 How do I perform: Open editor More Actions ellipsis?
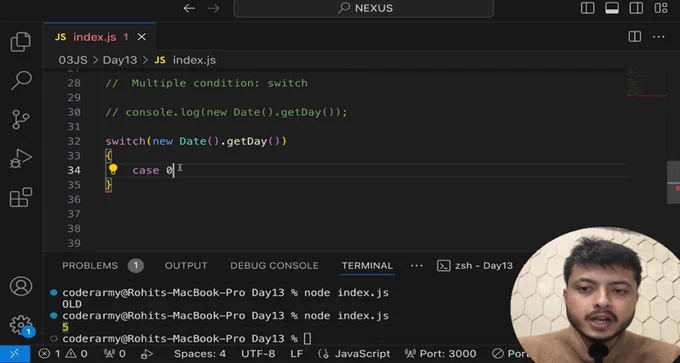point(658,37)
